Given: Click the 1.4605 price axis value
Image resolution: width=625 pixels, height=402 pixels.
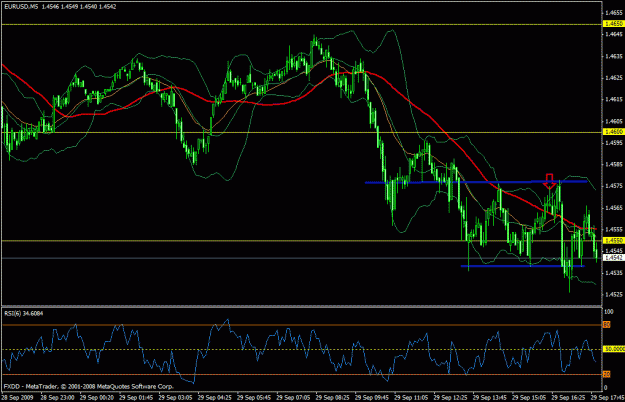Looking at the screenshot, I should tap(613, 121).
